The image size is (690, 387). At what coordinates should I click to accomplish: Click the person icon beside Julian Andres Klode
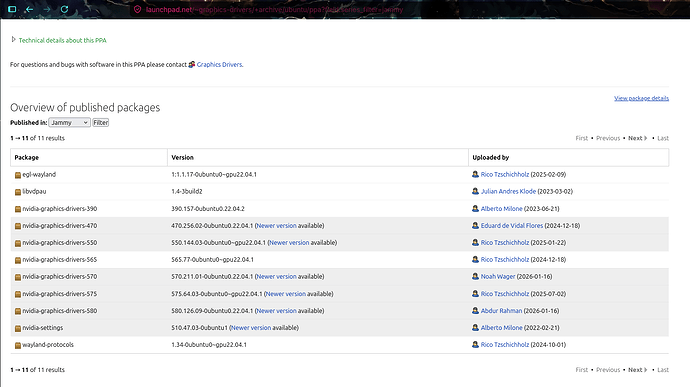[475, 191]
